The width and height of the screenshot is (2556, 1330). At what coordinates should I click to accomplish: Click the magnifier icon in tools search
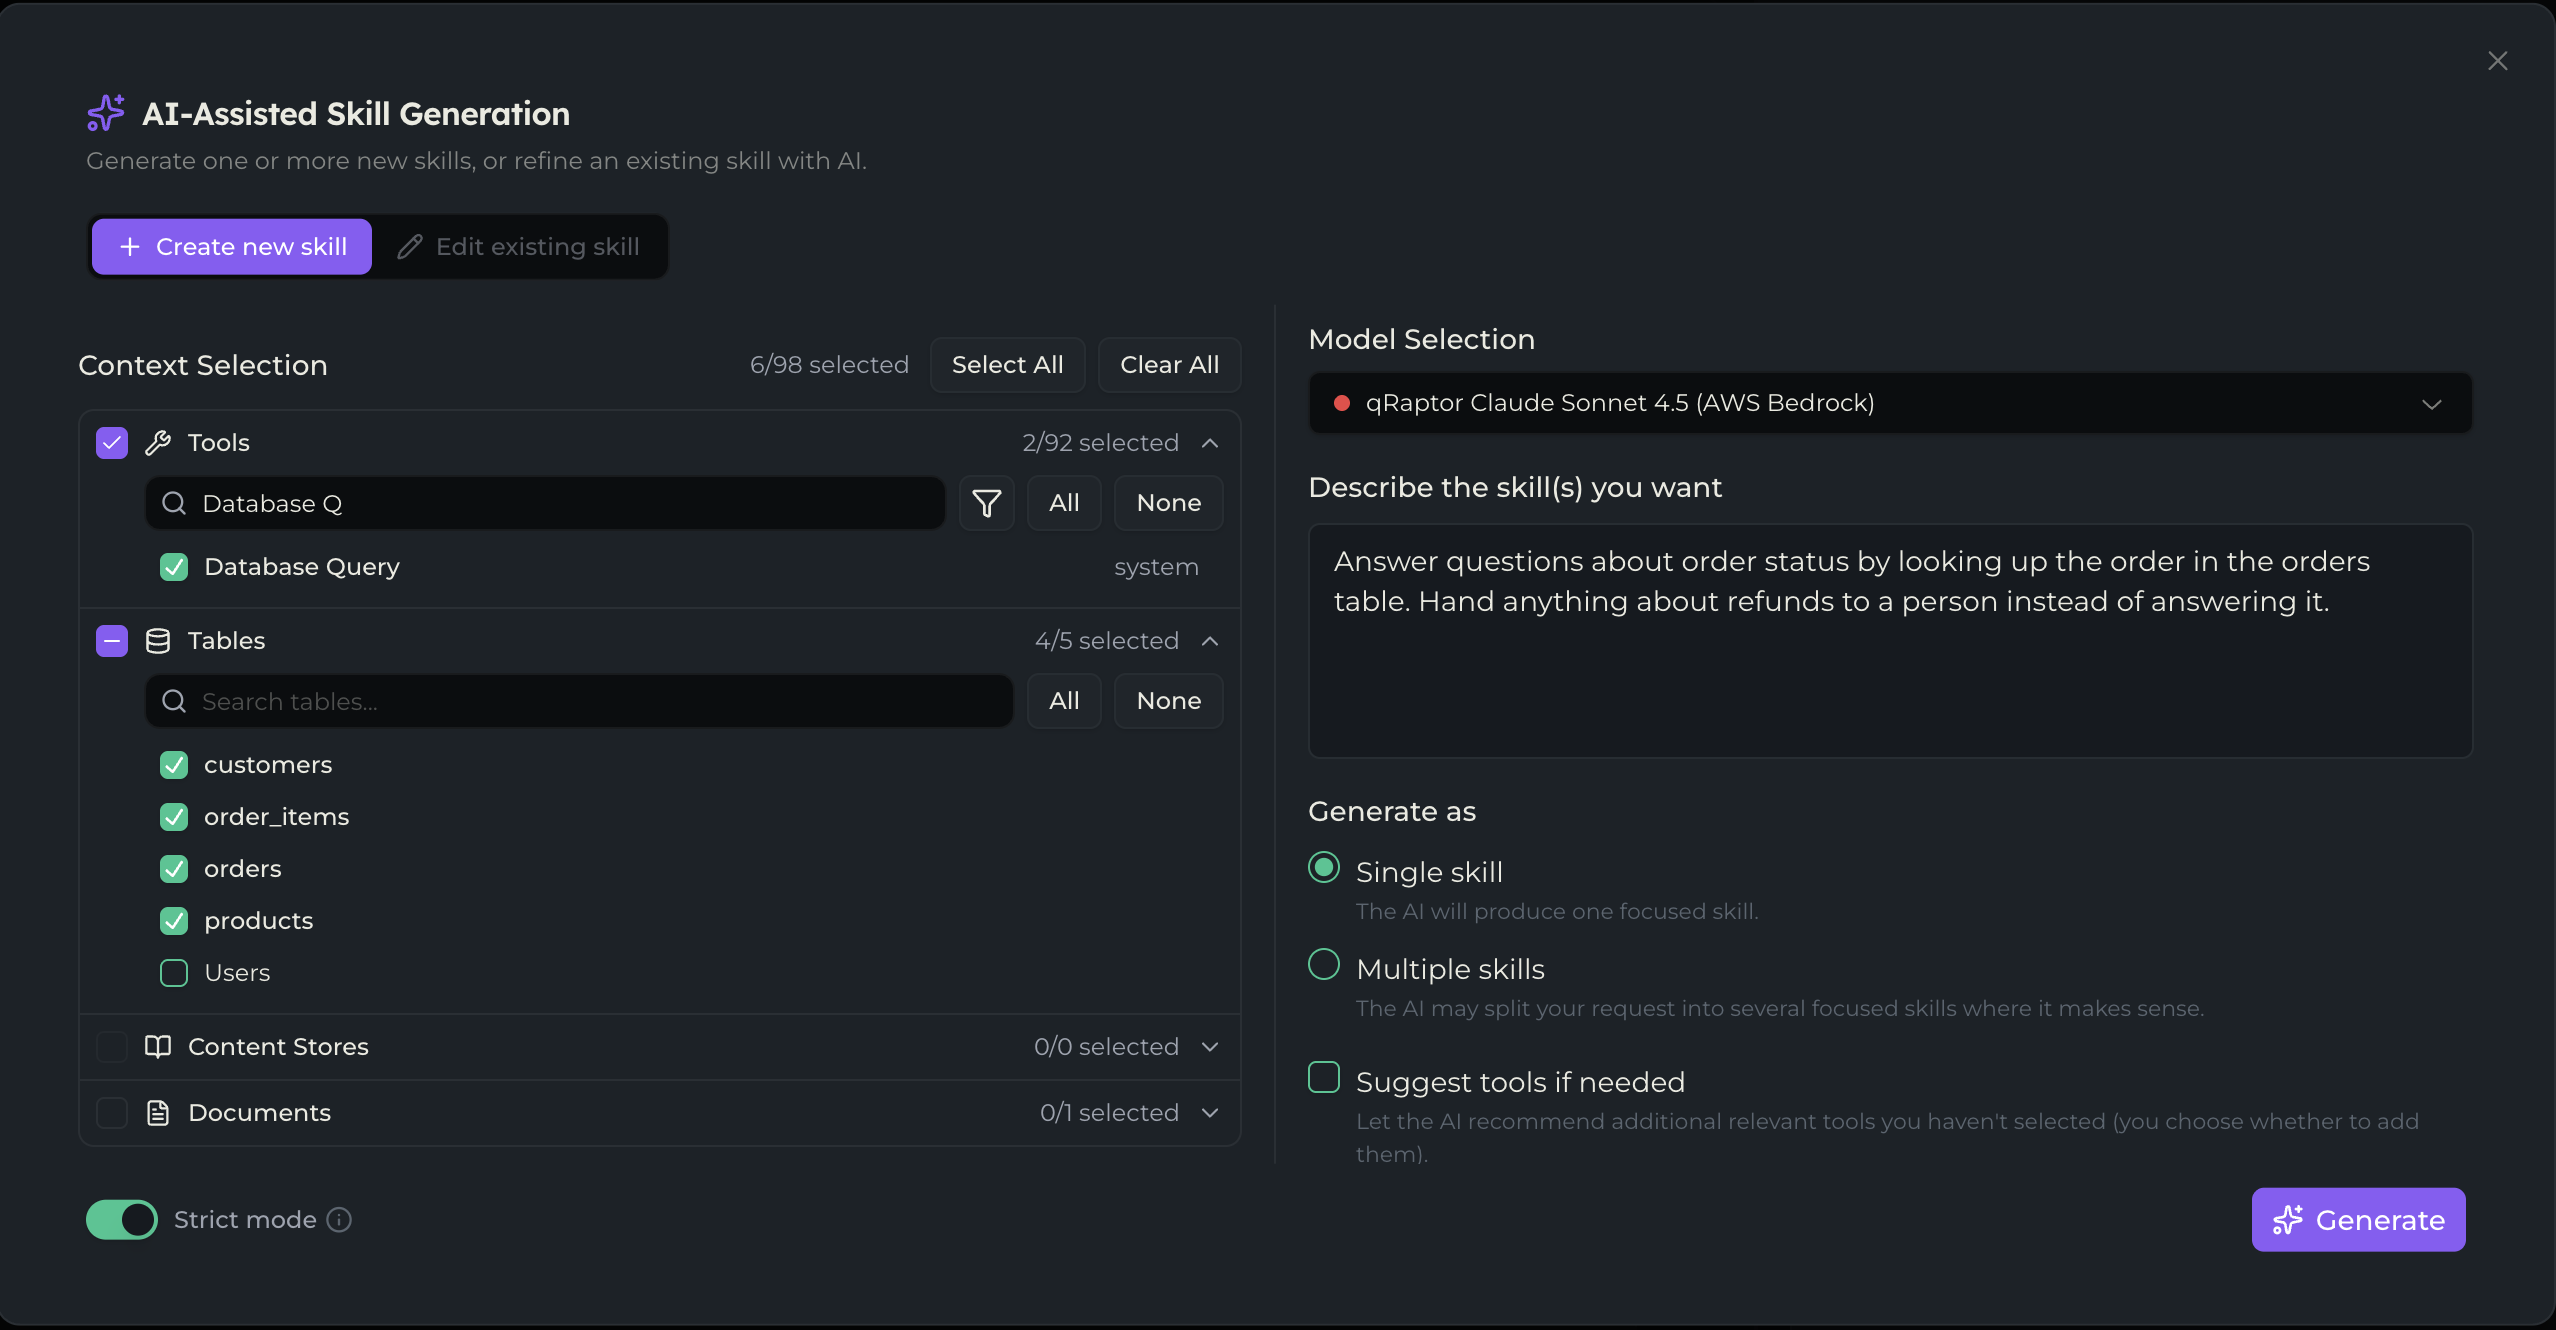(174, 503)
